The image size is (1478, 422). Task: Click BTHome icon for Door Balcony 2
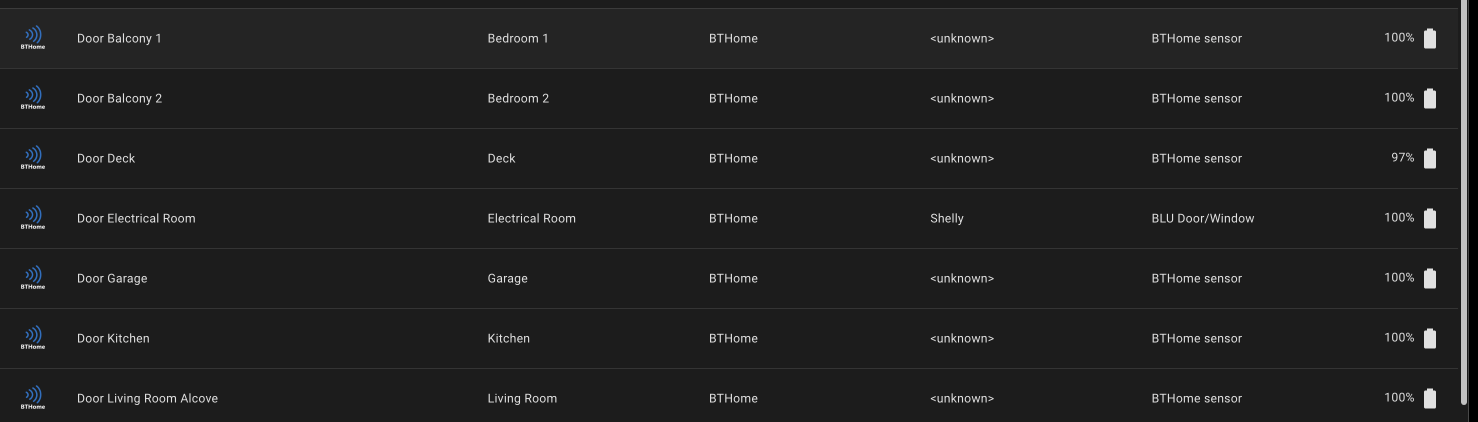(x=33, y=98)
